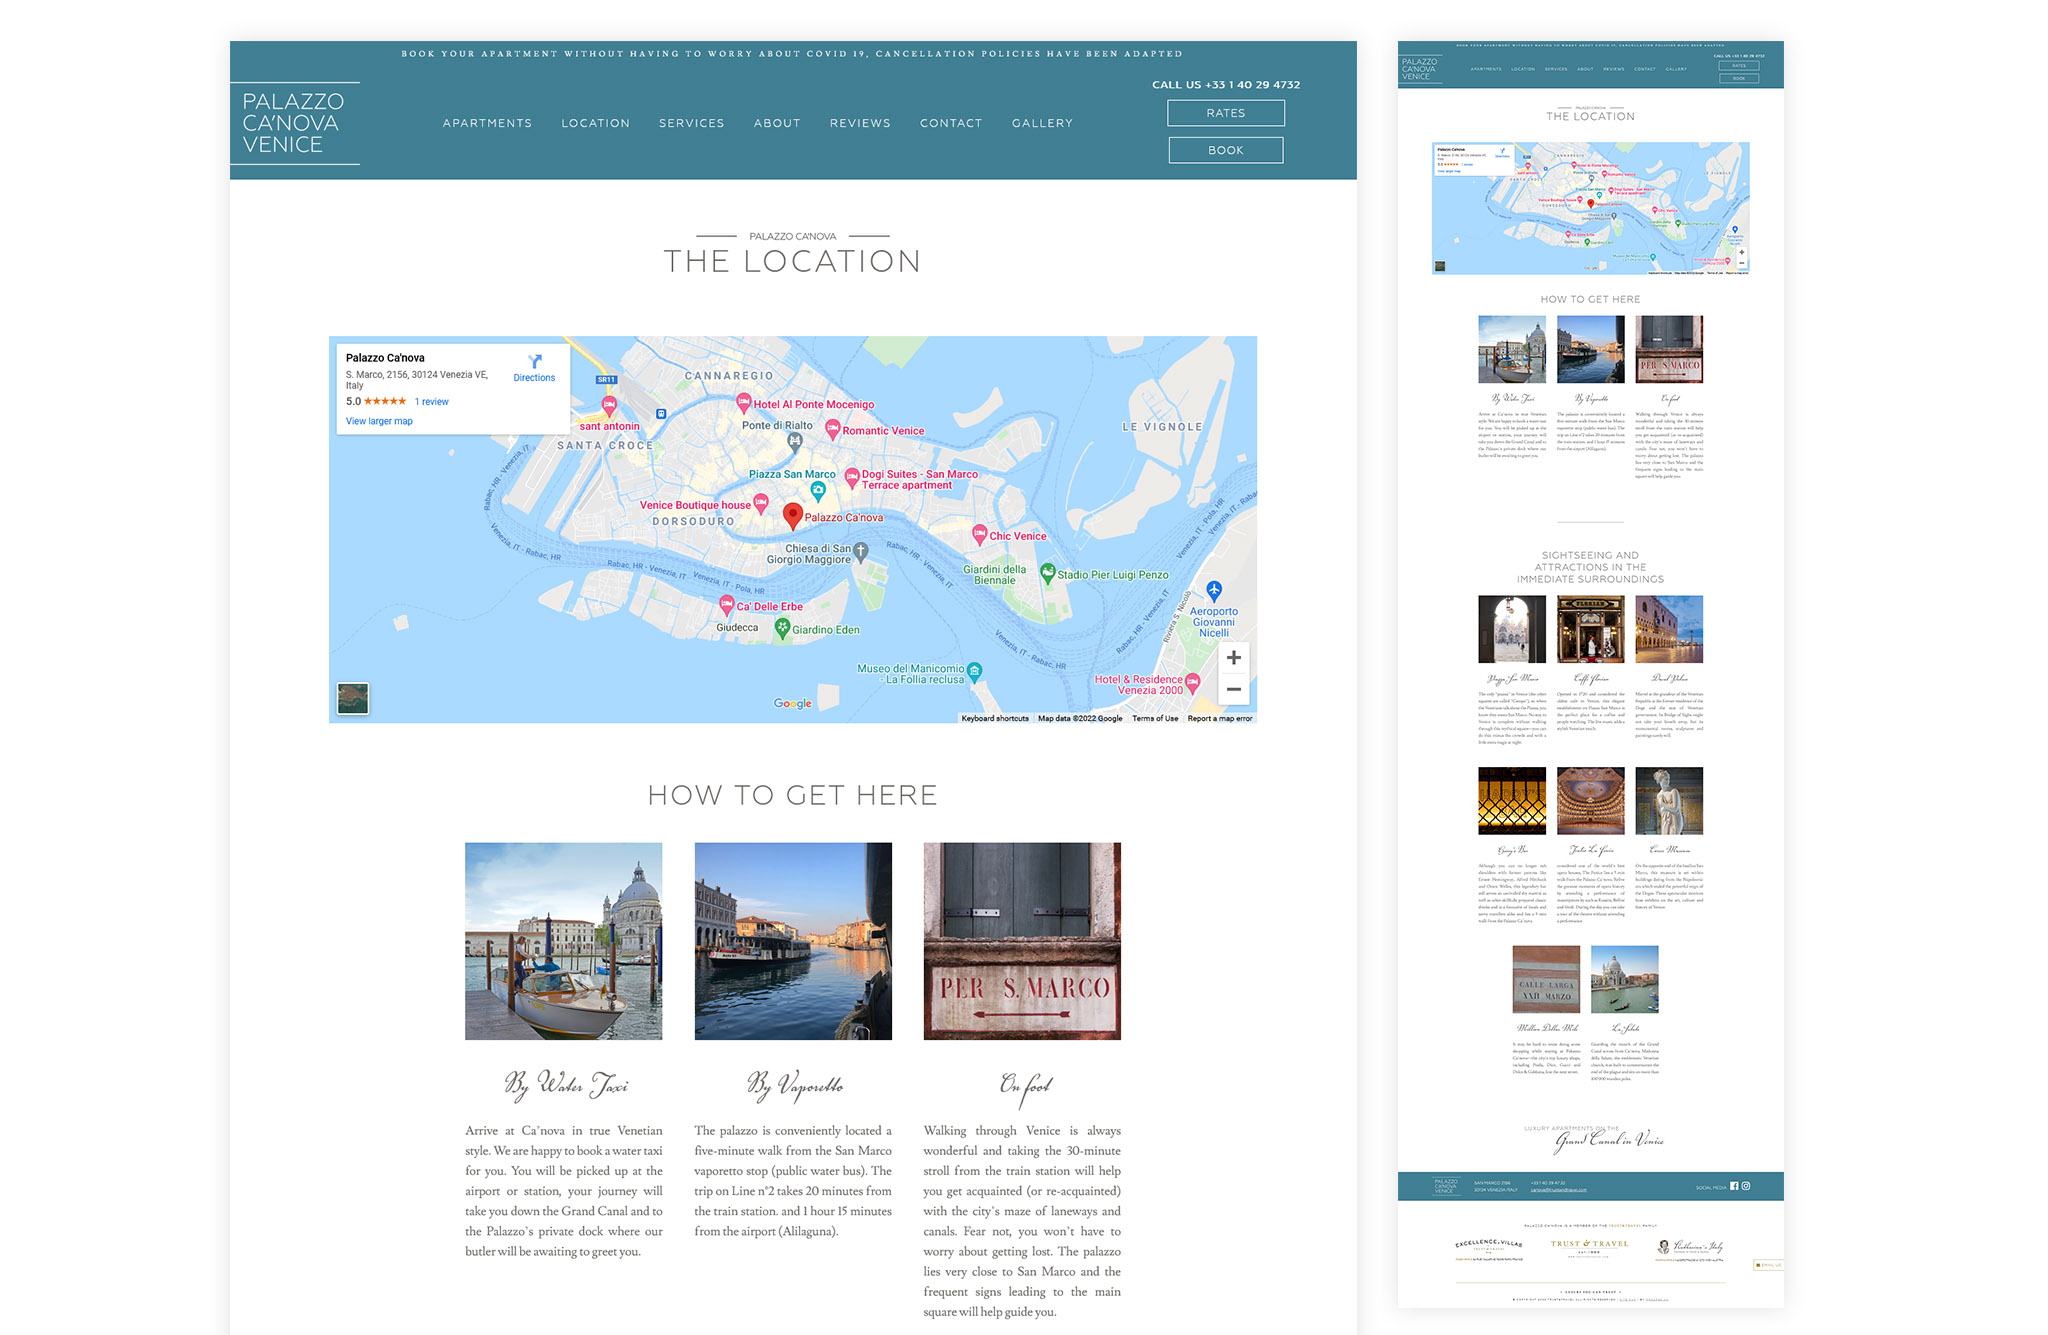Click the Chic Venice hotel pin
The image size is (2048, 1335).
980,534
